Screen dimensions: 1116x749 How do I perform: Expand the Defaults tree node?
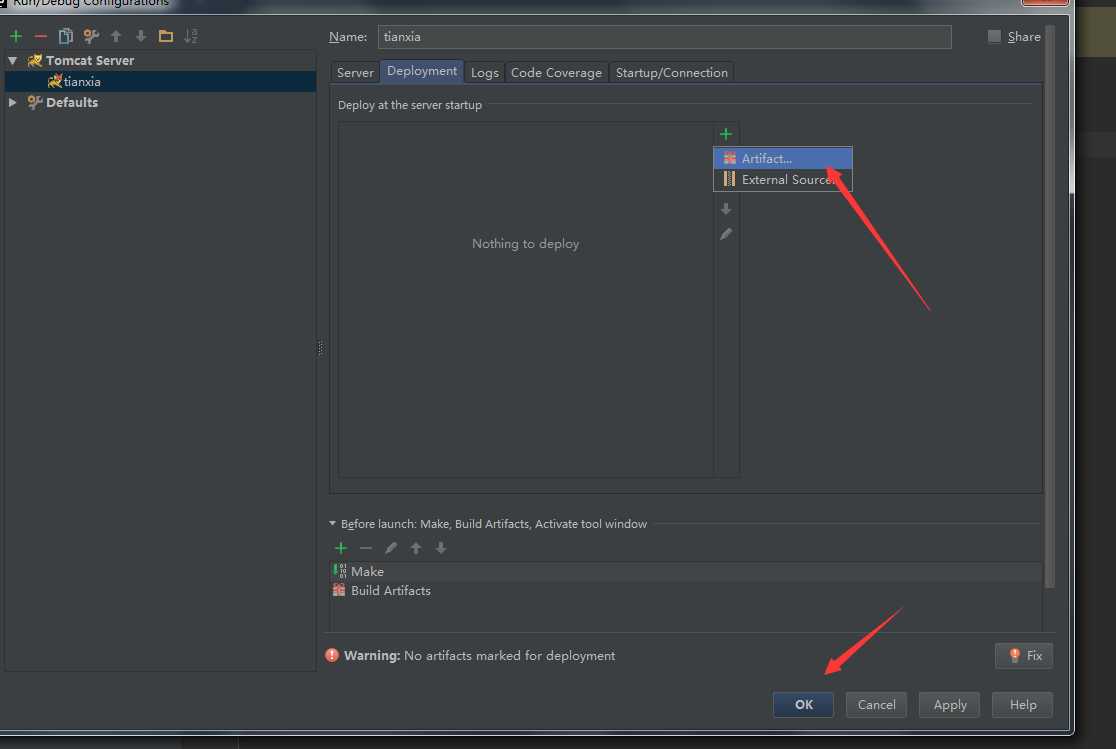(12, 103)
